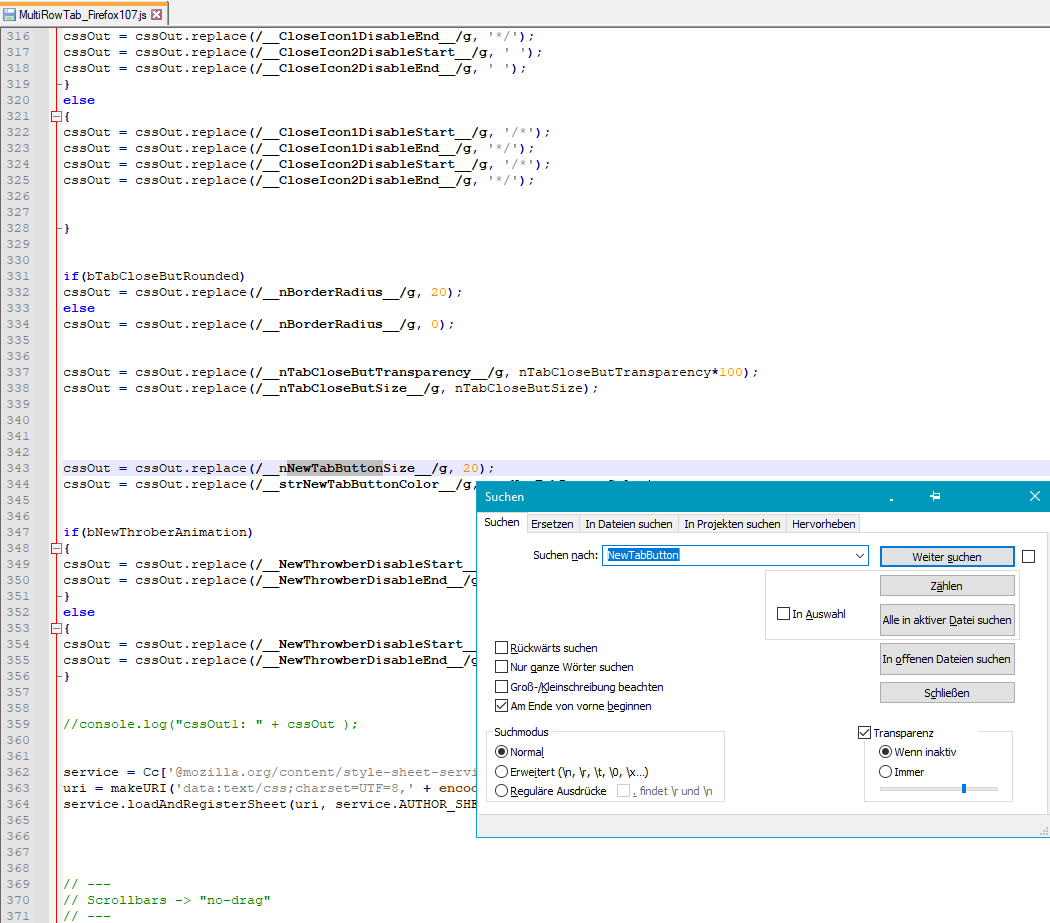
Task: Collapse the fold marker at line 353
Action: click(56, 629)
